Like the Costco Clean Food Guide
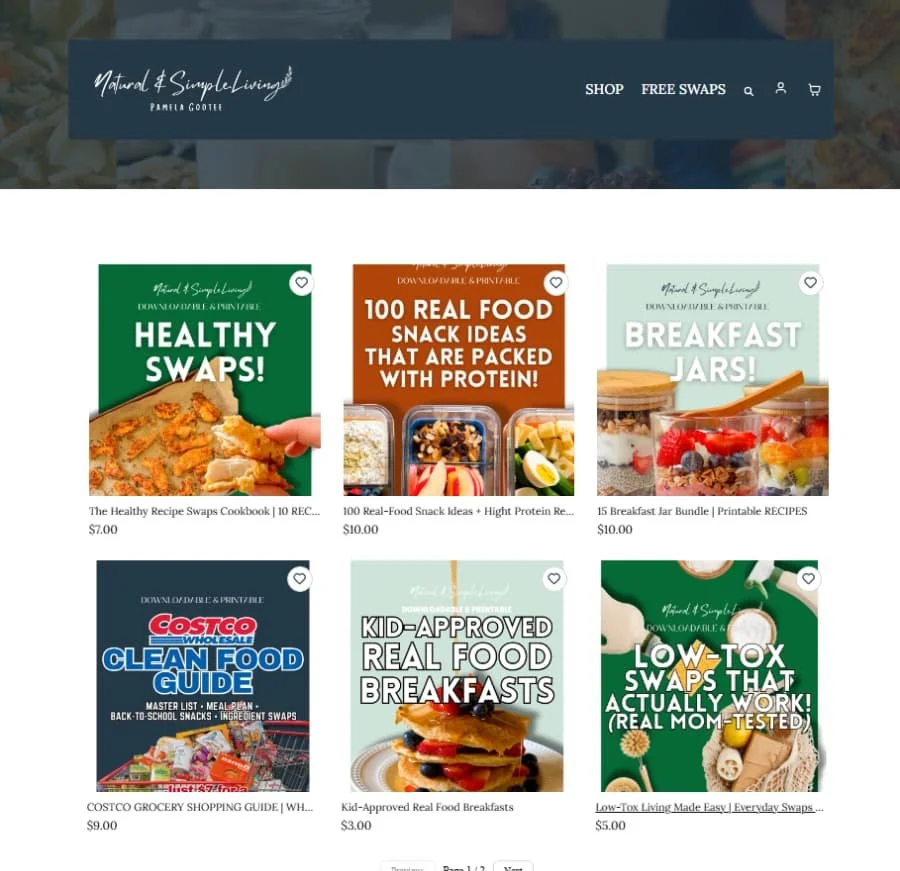Viewport: 900px width, 871px height. tap(300, 578)
